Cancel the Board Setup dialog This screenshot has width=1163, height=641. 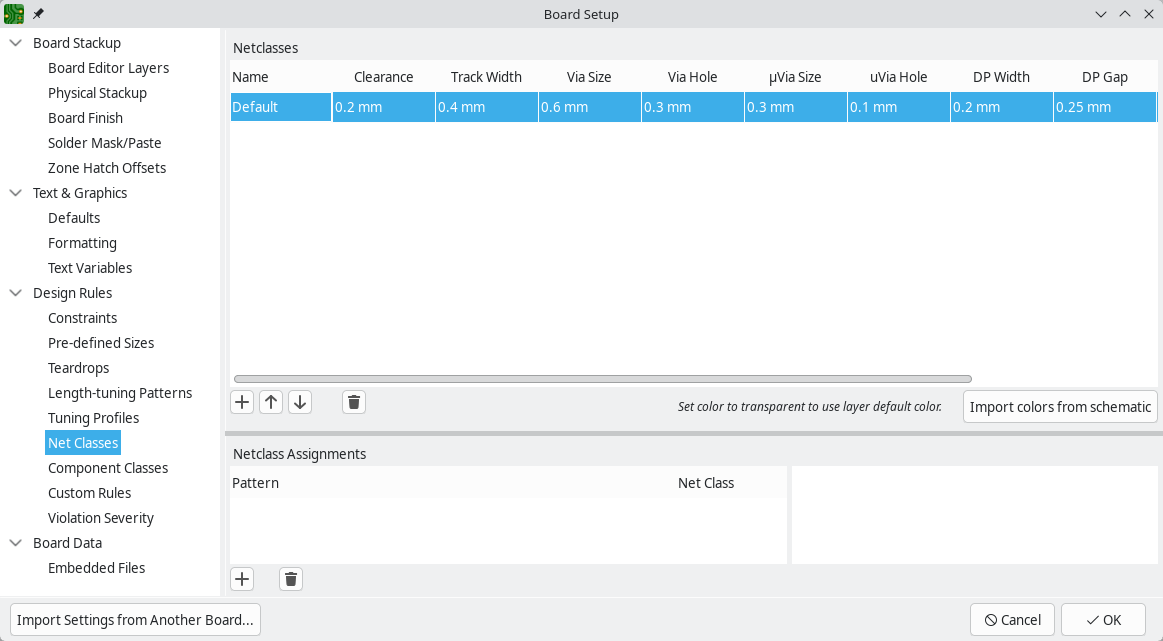click(1012, 620)
